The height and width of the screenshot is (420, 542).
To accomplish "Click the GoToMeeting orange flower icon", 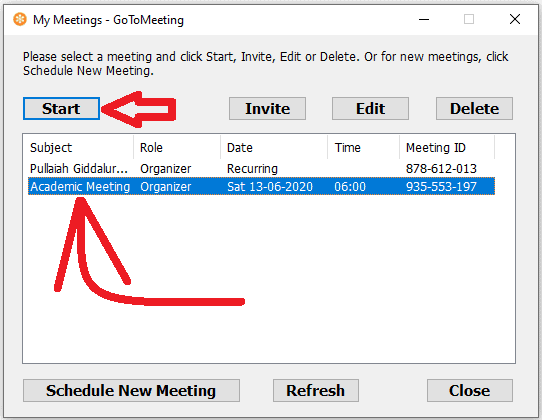I will pyautogui.click(x=20, y=19).
